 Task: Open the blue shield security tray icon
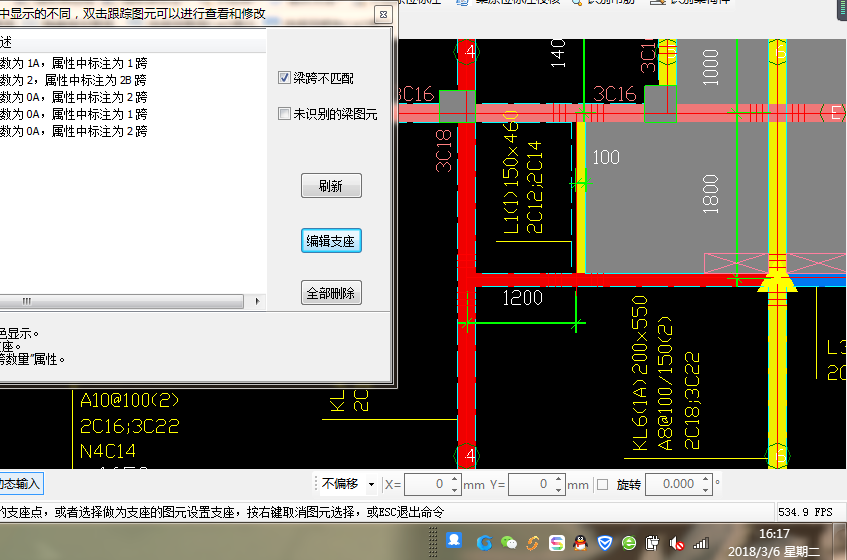pyautogui.click(x=605, y=543)
